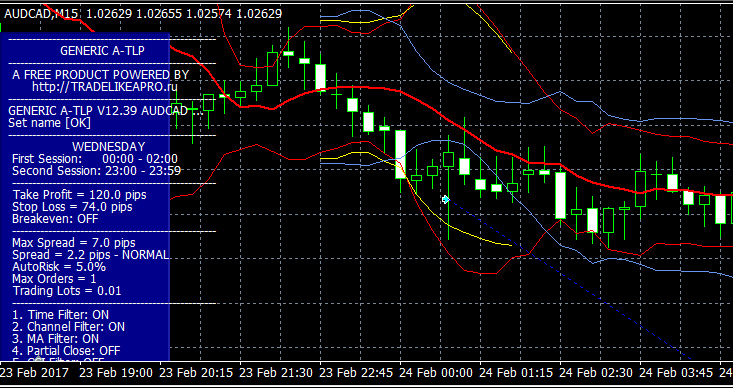Click the 'Take Profit = 120.0 pips' value
Viewport: 733px width, 388px height.
click(x=79, y=194)
